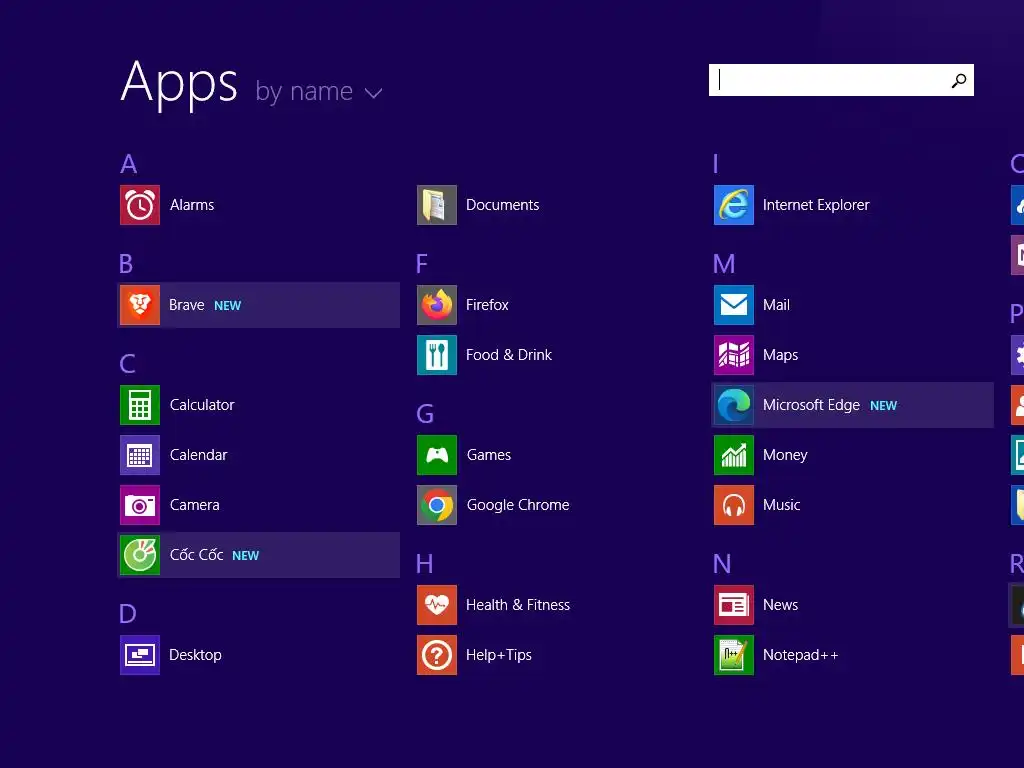Click the NEW badge beside Cốc Cốc
The width and height of the screenshot is (1024, 768).
click(x=246, y=556)
